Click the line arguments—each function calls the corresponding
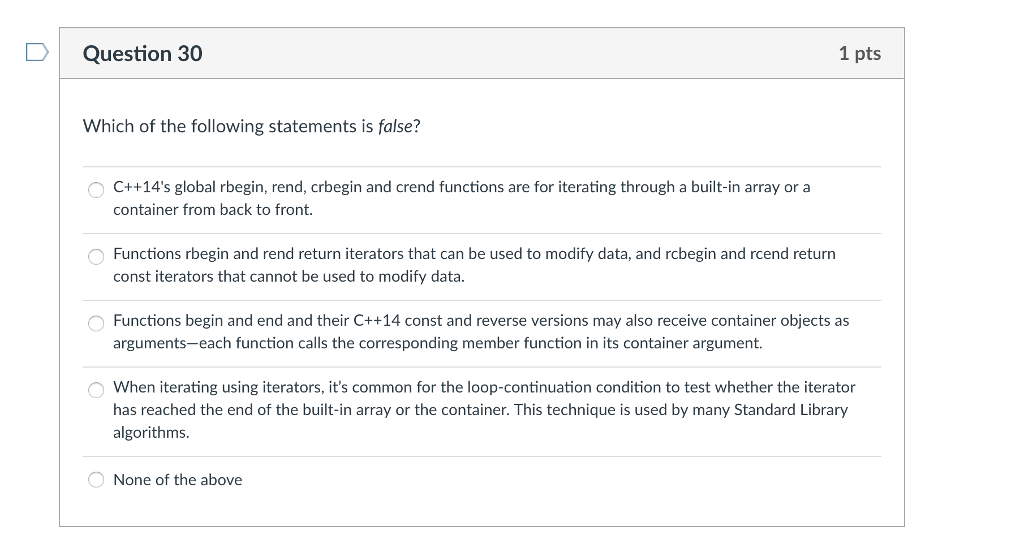This screenshot has width=1024, height=535. tap(438, 343)
